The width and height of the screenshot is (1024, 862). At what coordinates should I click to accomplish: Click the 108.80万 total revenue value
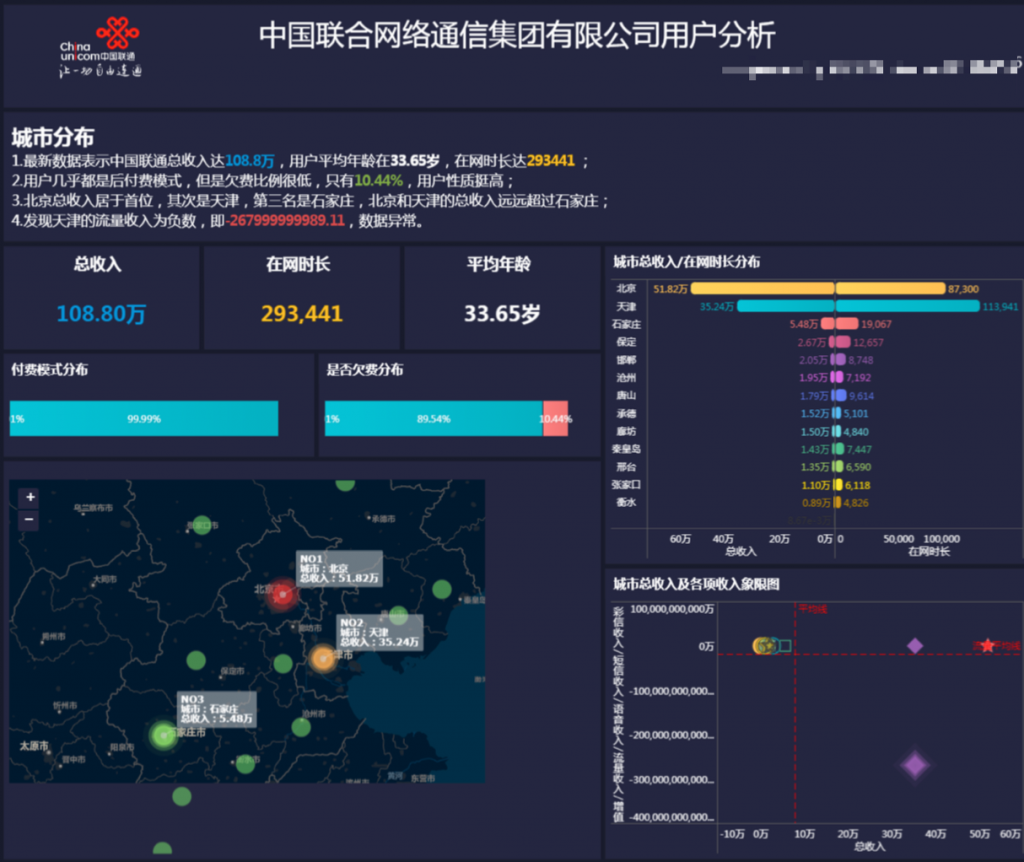[101, 314]
